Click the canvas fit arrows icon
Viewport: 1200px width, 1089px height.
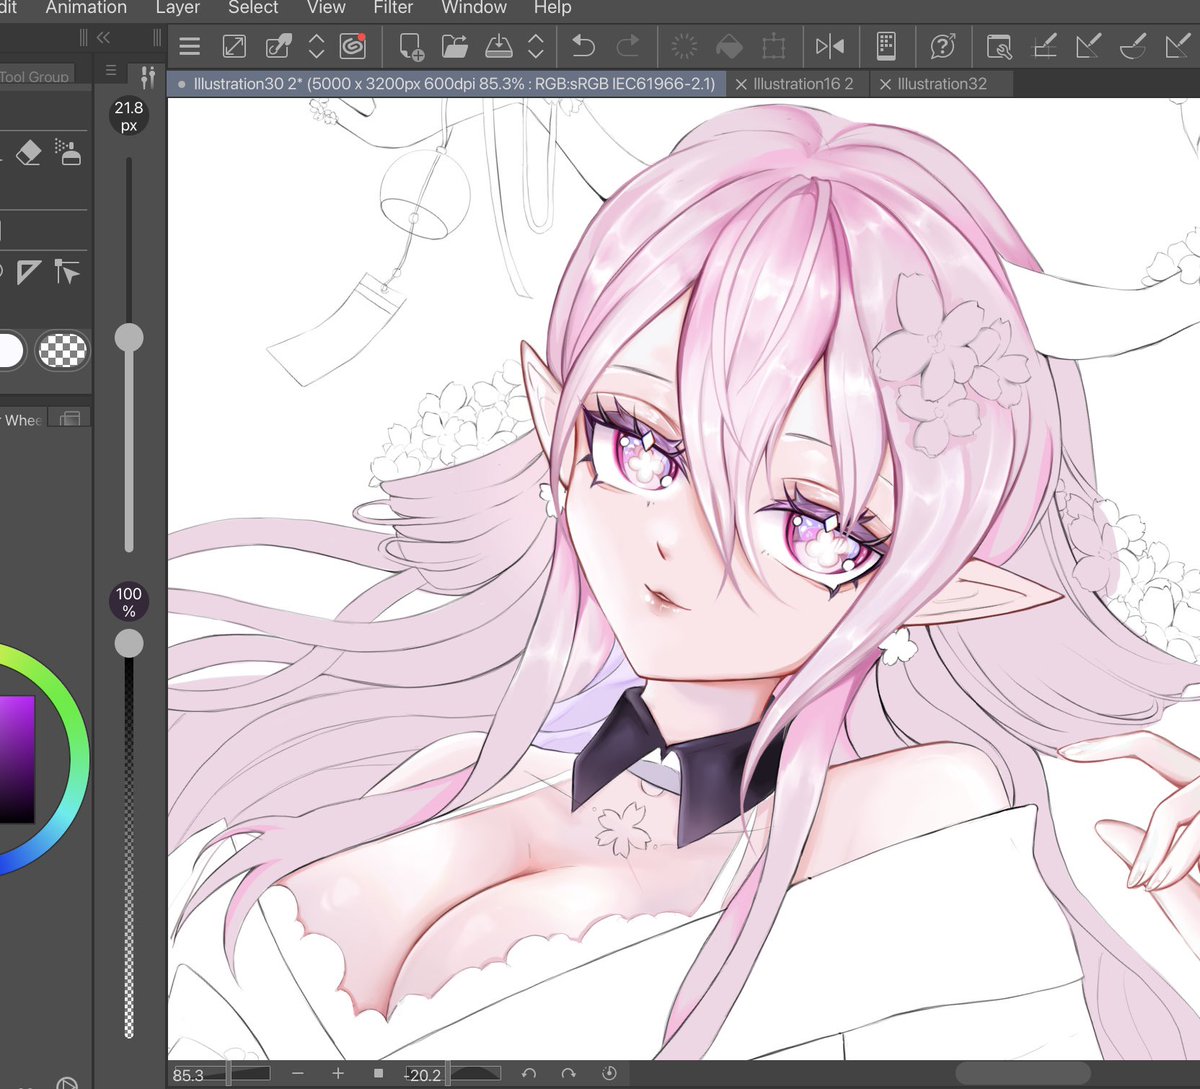point(234,46)
